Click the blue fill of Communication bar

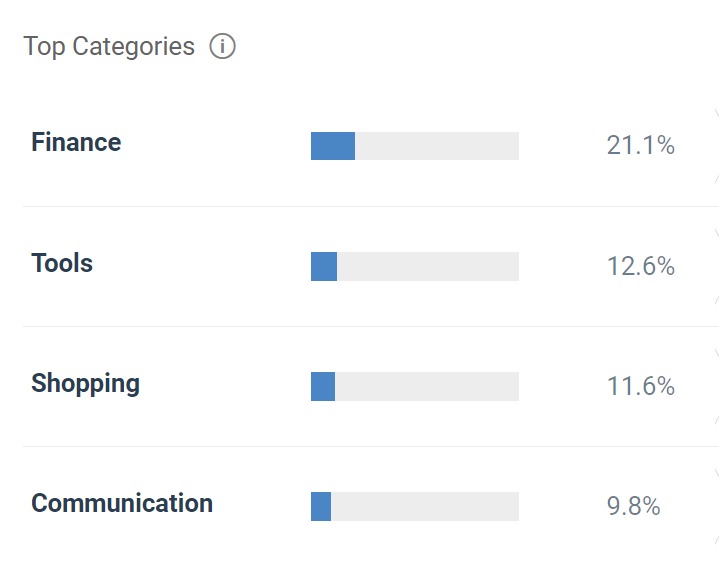pos(321,507)
